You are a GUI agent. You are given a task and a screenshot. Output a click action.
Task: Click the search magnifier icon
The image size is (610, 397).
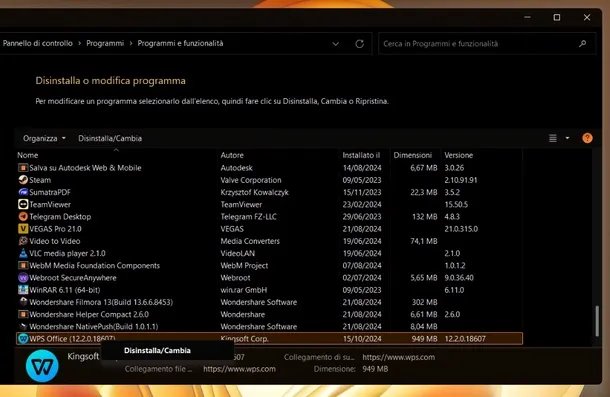click(x=582, y=44)
